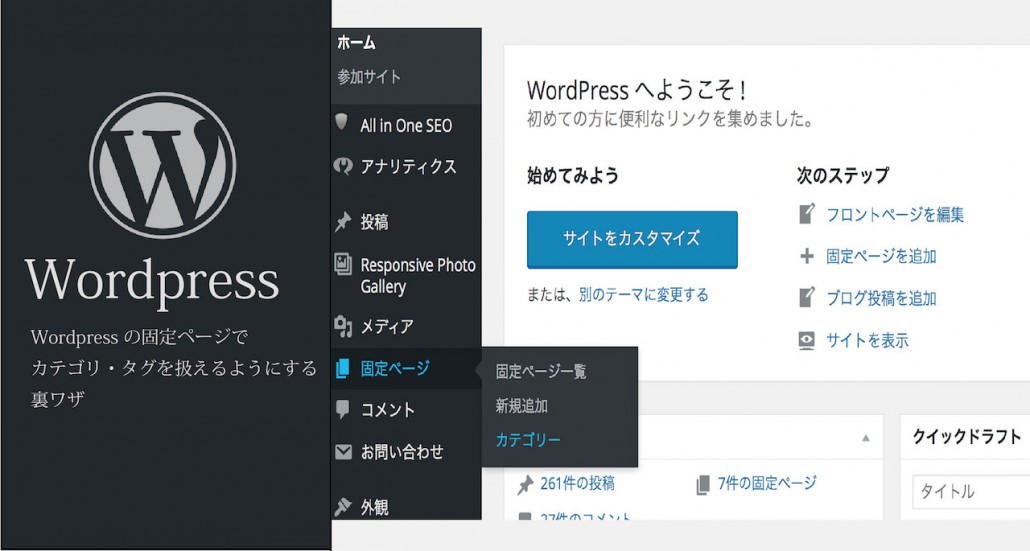Image resolution: width=1030 pixels, height=551 pixels.
Task: Click the 外観 paintbrush icon
Action: point(343,506)
